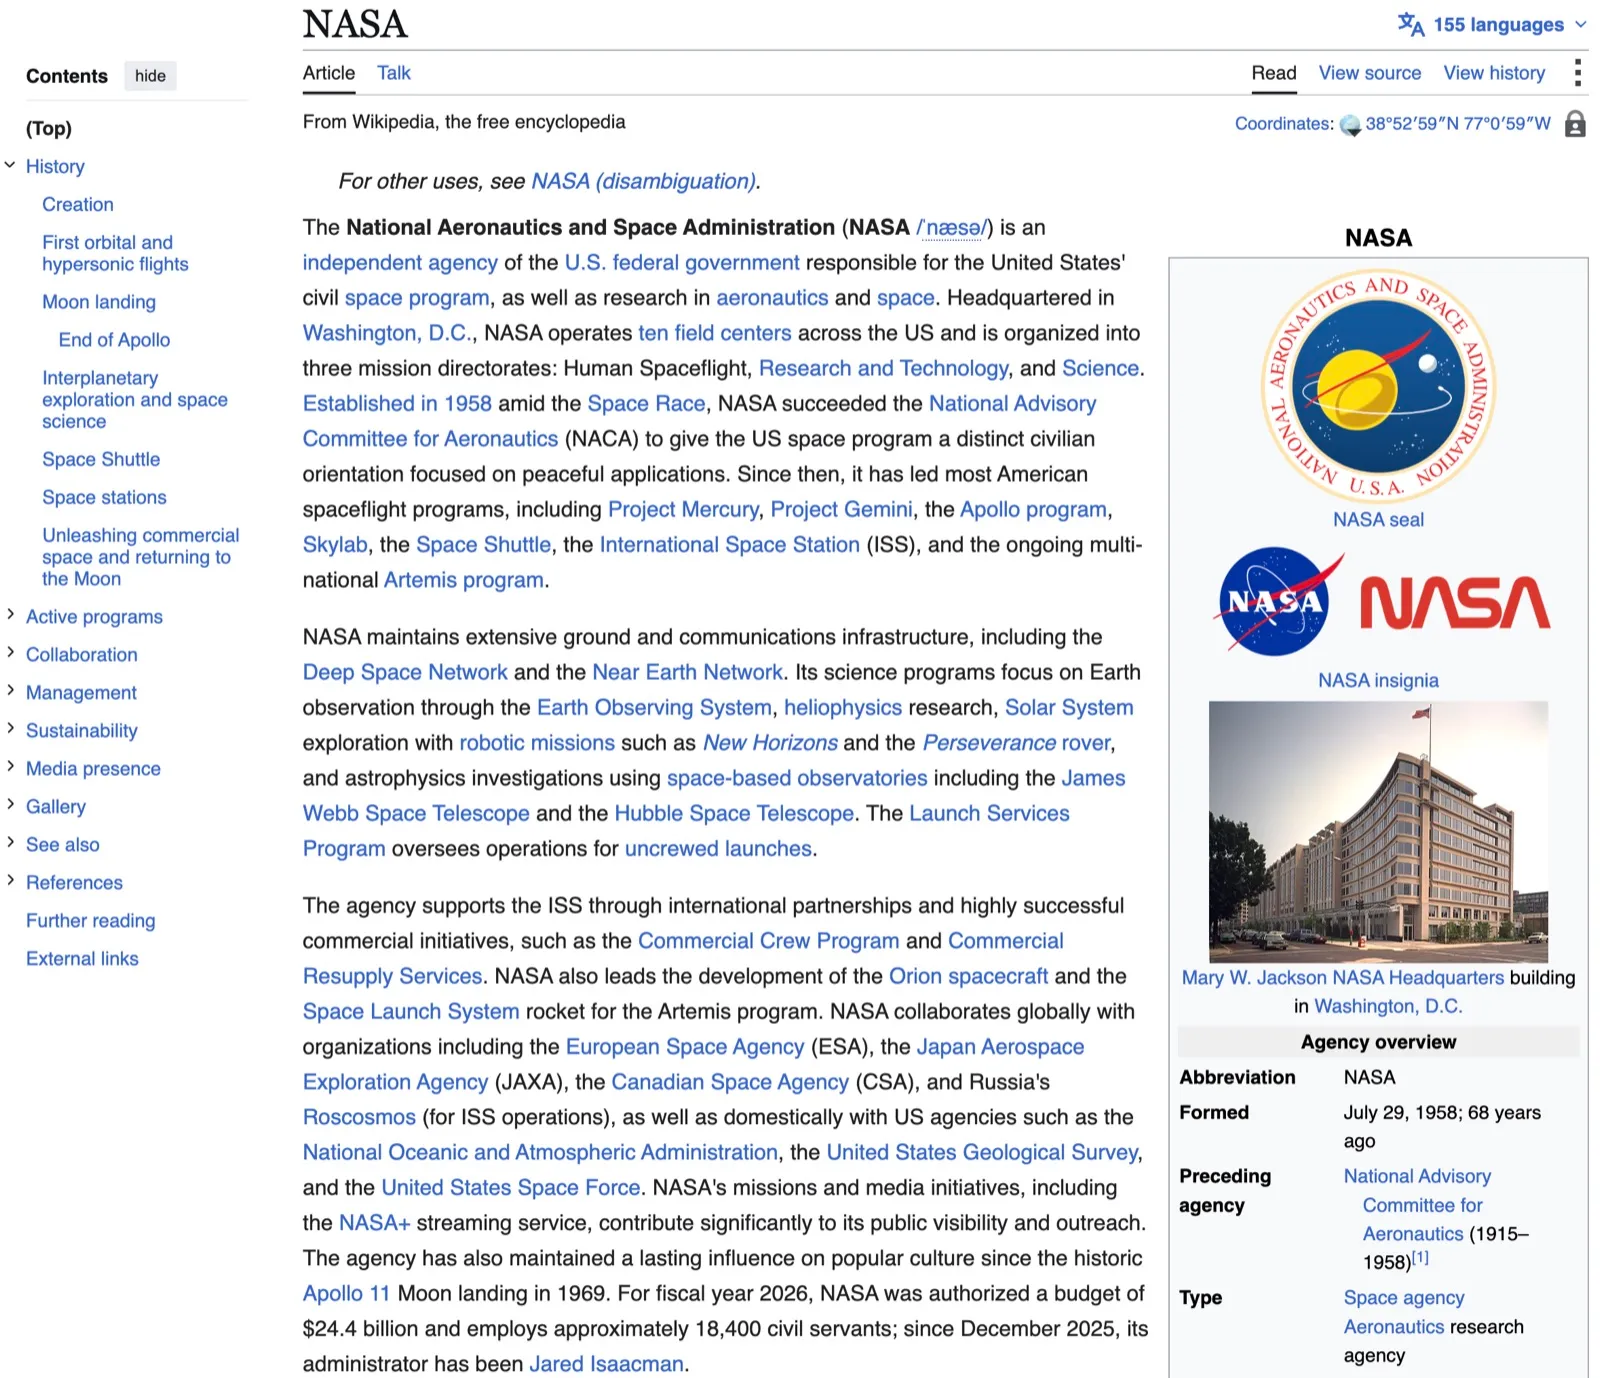Open the Deep Space Network link
This screenshot has width=1600, height=1378.
(405, 672)
